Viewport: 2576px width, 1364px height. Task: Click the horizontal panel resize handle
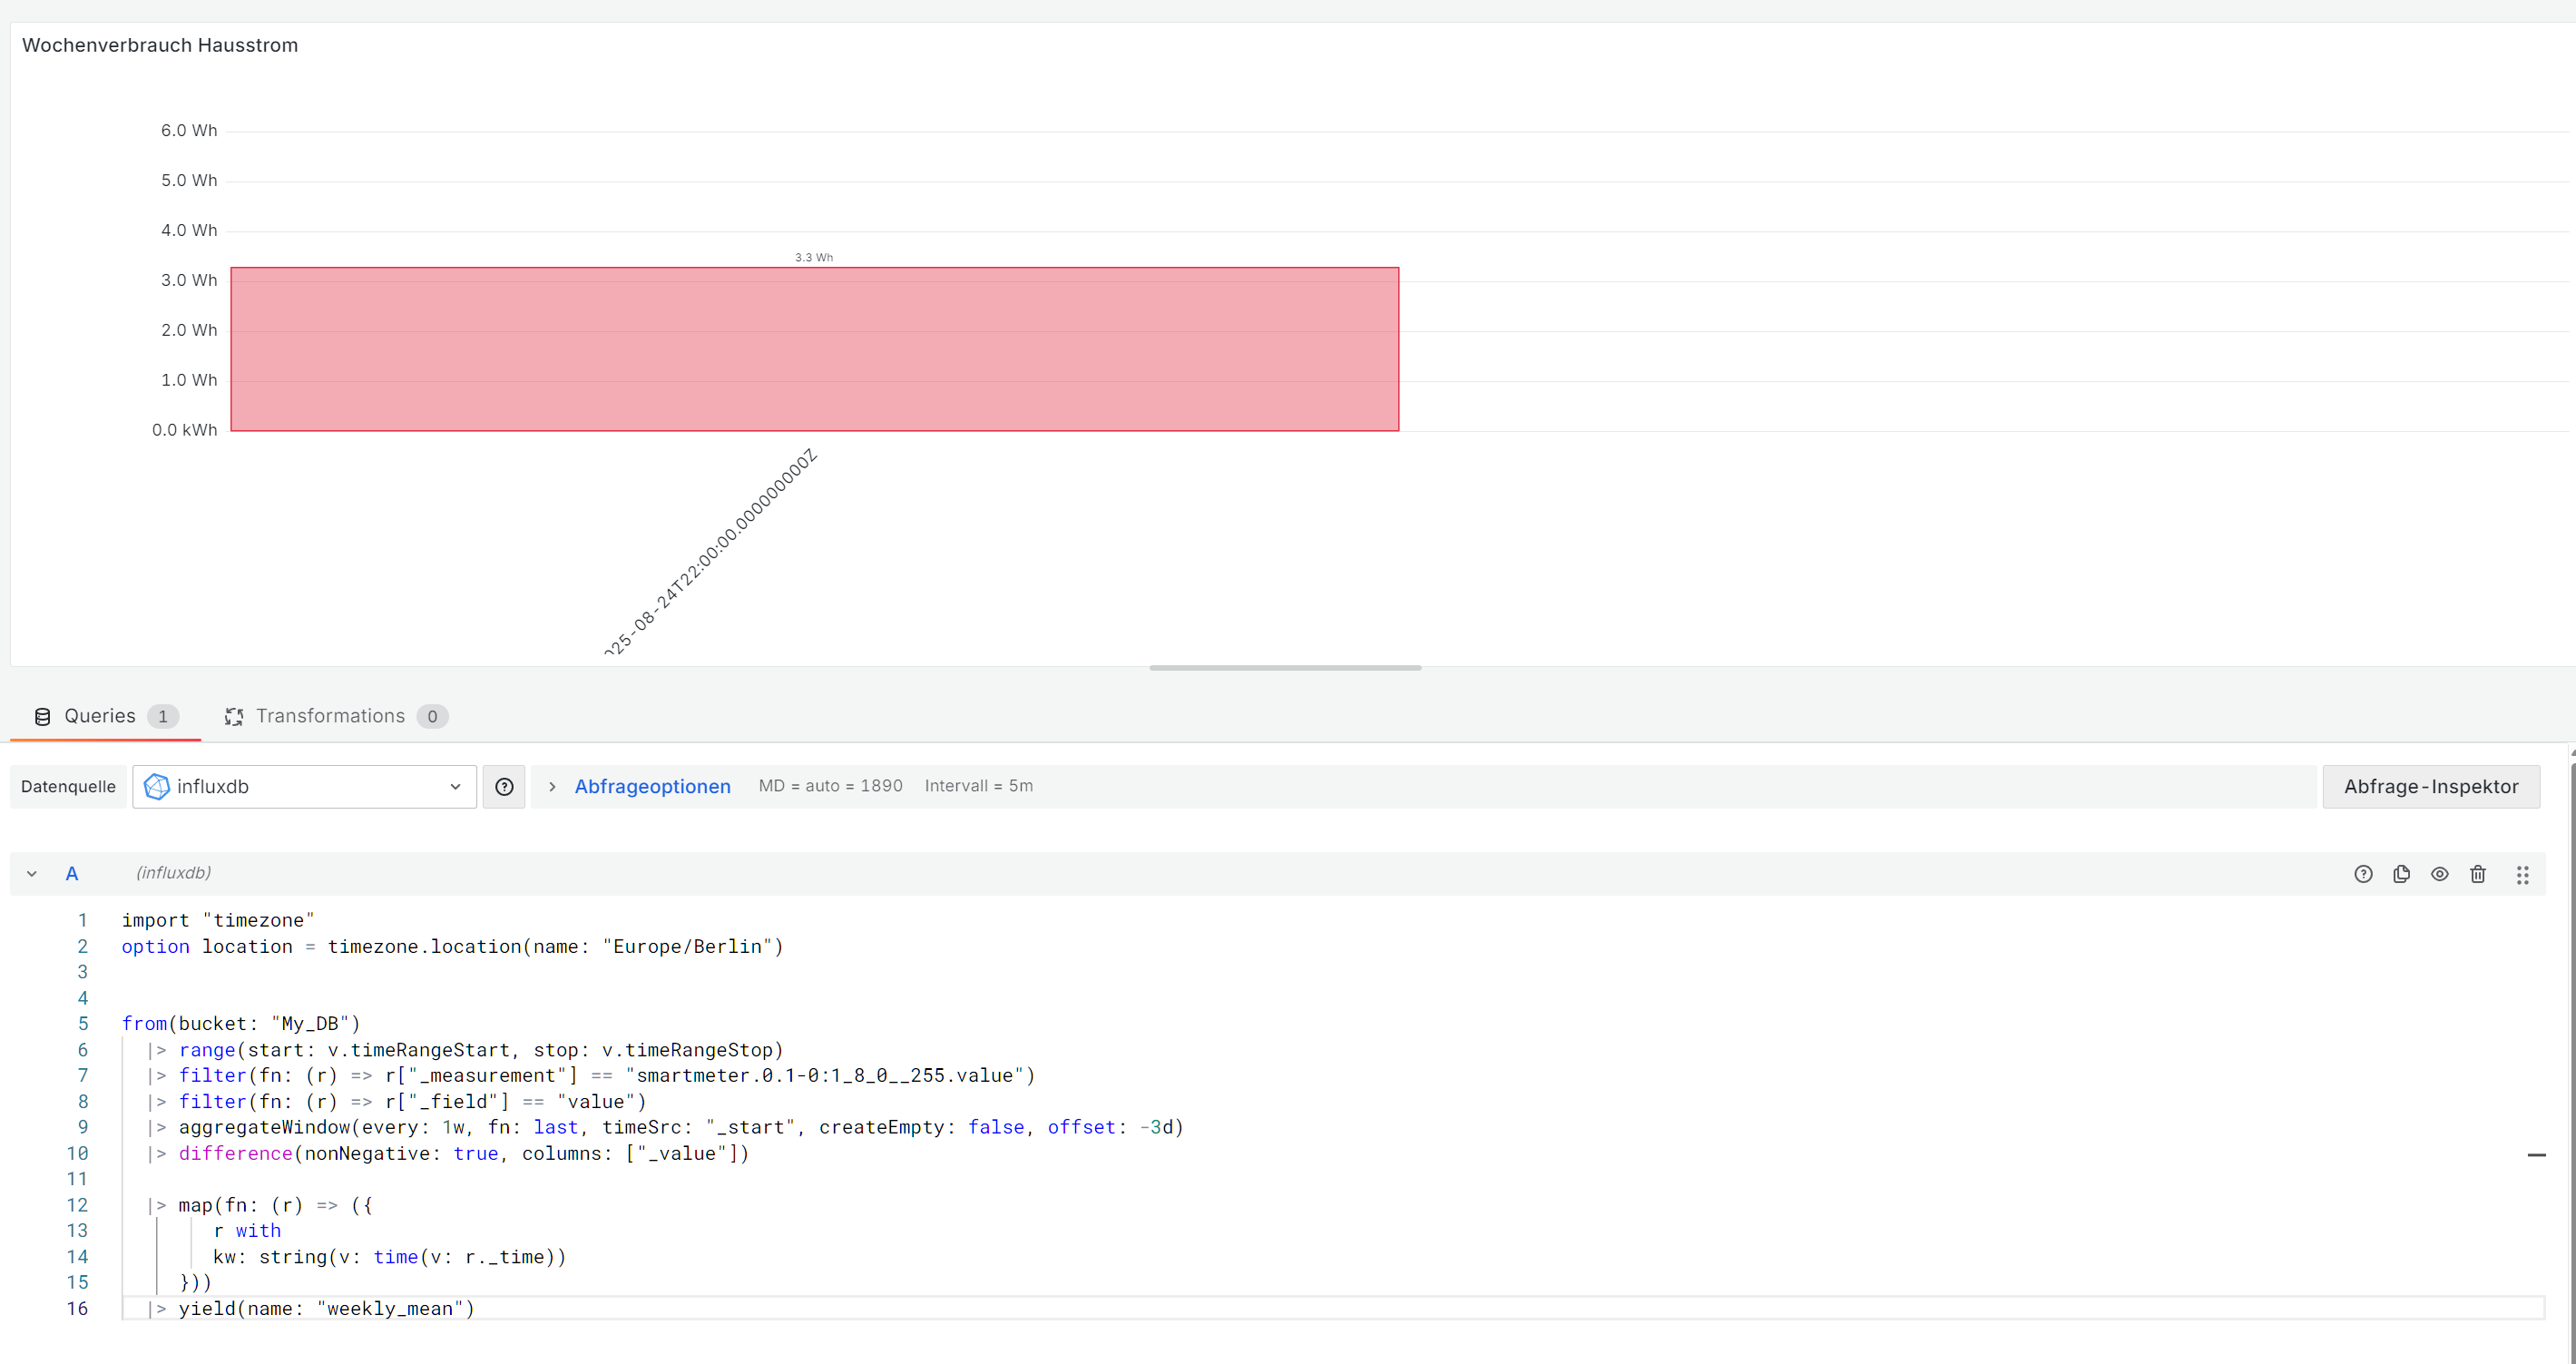coord(1284,667)
